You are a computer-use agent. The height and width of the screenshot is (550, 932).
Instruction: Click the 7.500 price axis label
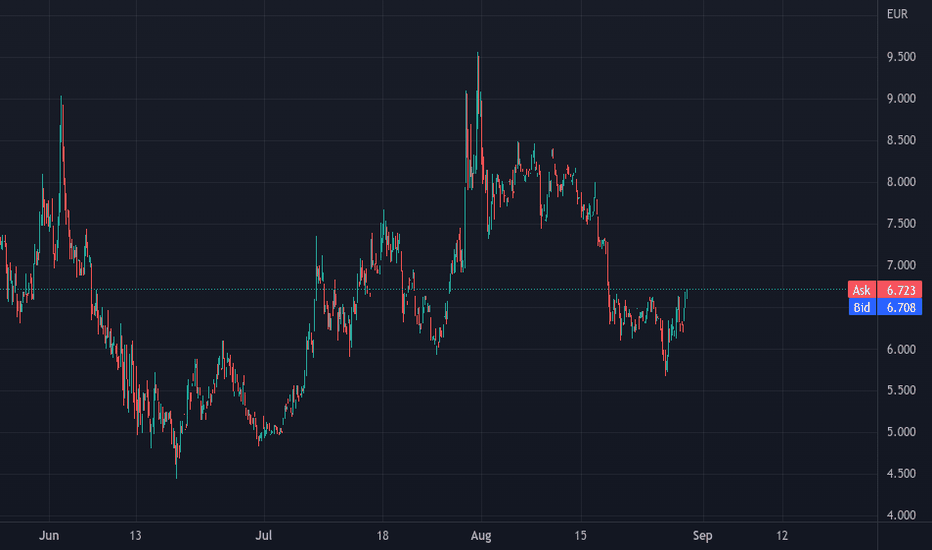901,224
